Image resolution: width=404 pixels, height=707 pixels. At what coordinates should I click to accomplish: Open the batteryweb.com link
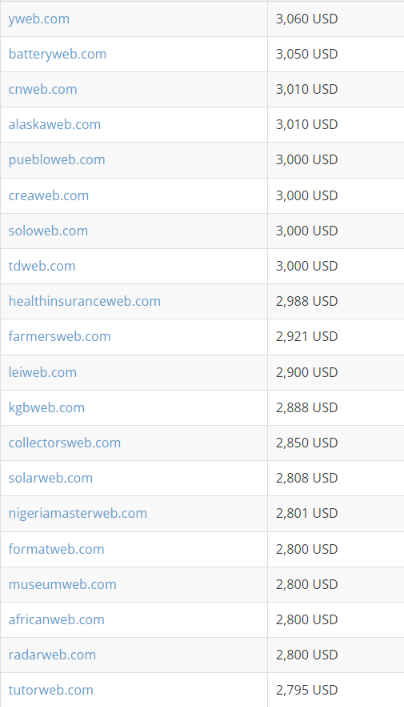pyautogui.click(x=57, y=54)
